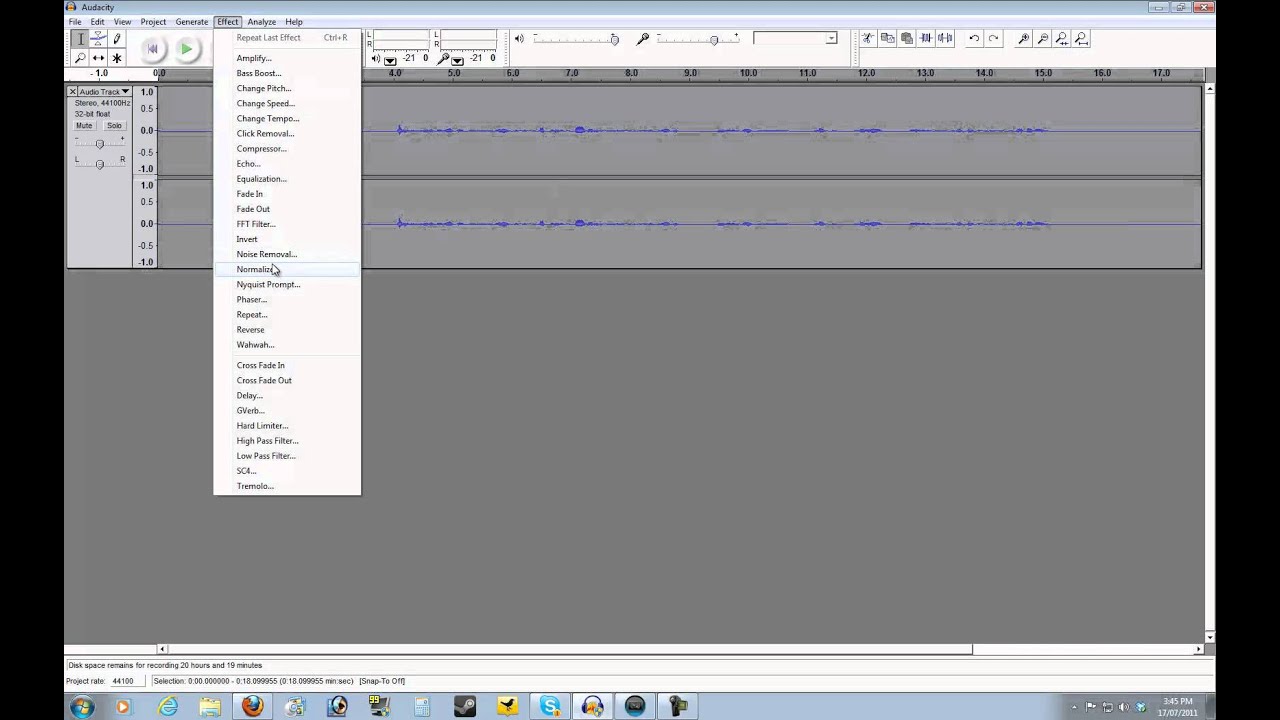Click the Zoom In magnifier icon
The image size is (1280, 720).
[1024, 38]
